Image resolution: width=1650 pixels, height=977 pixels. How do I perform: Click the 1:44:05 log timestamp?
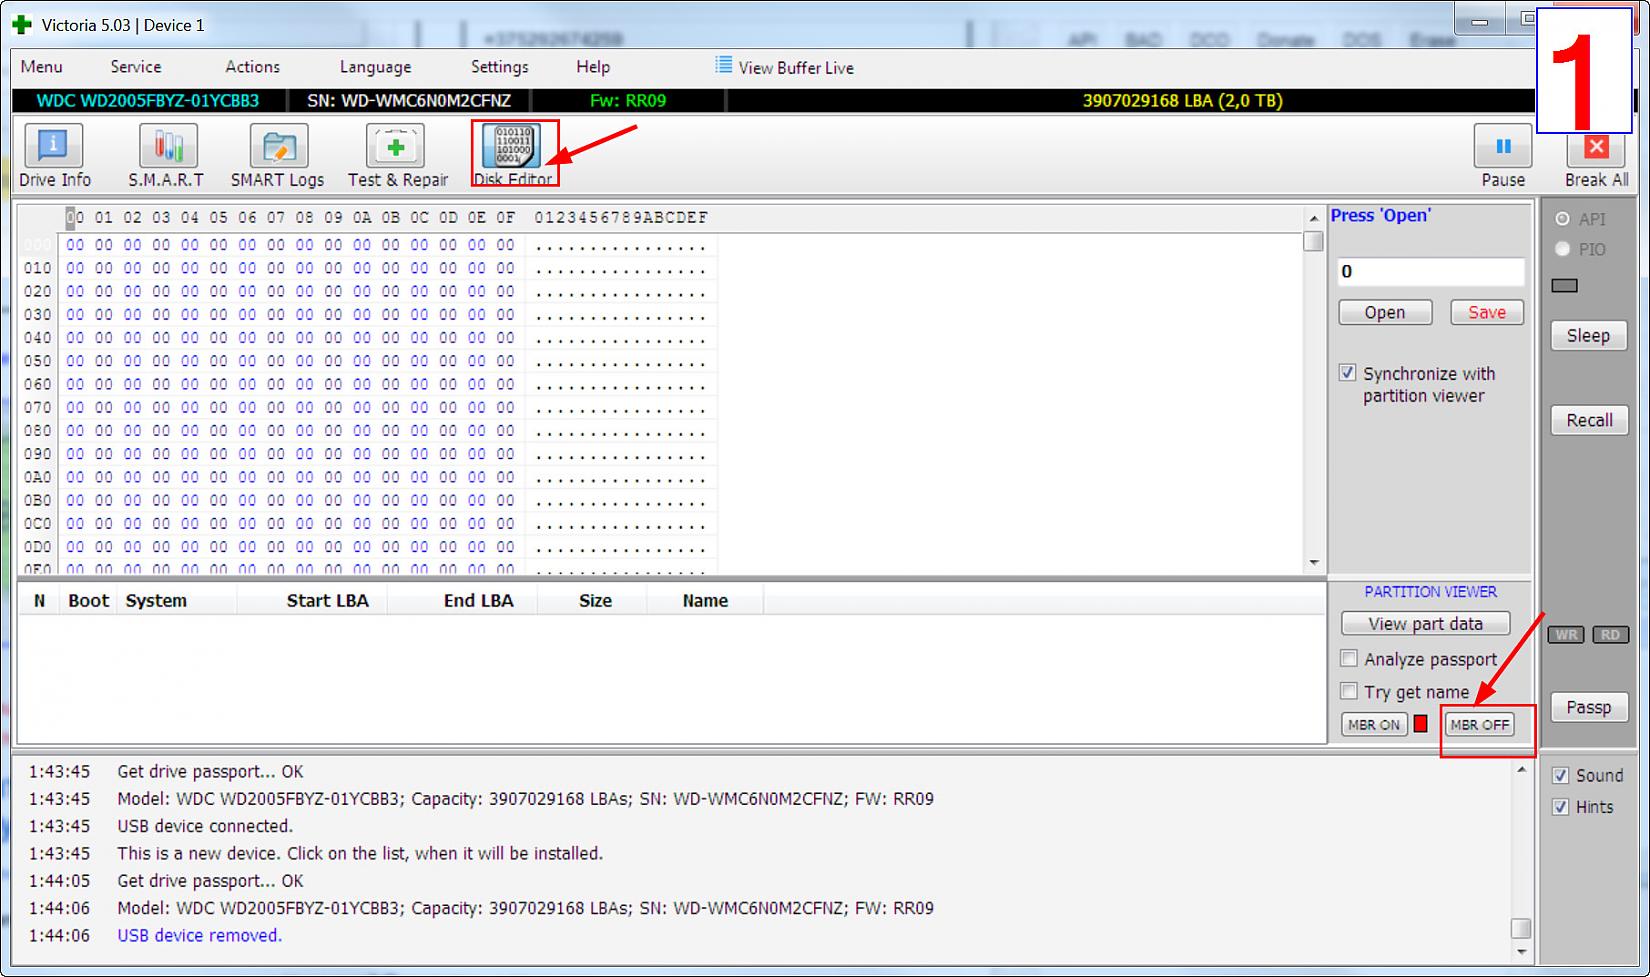pos(59,881)
